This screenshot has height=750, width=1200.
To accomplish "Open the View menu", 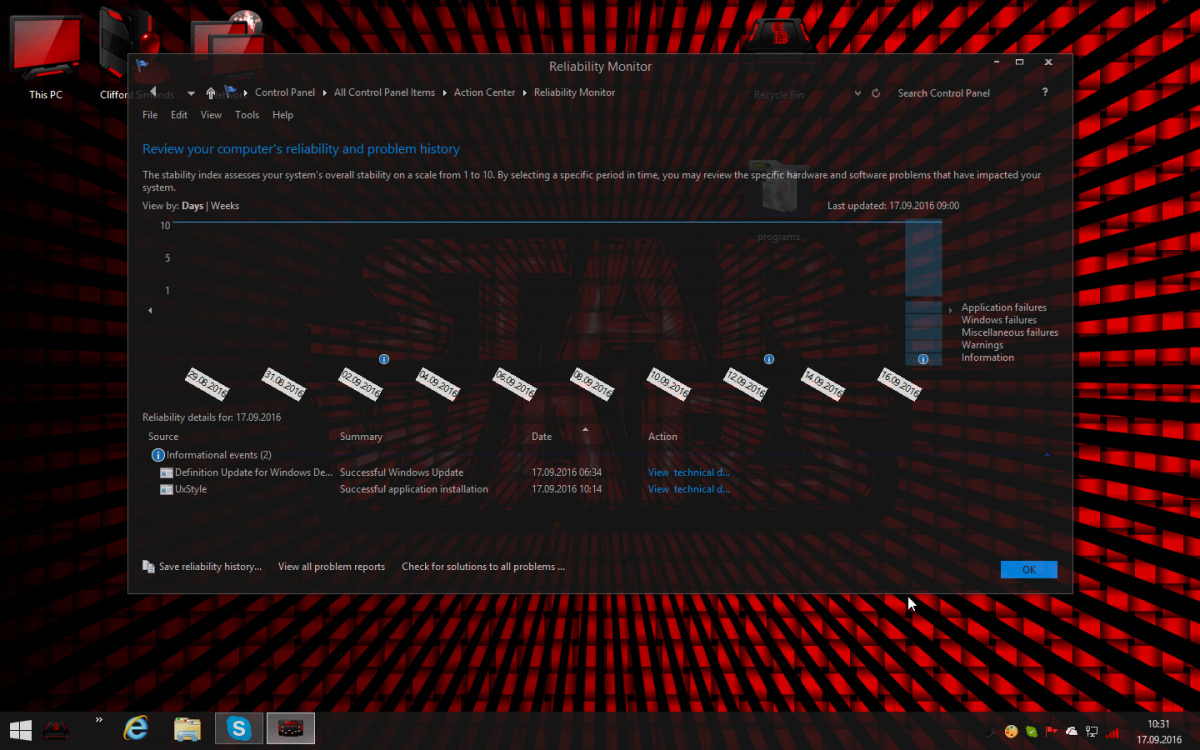I will click(211, 115).
